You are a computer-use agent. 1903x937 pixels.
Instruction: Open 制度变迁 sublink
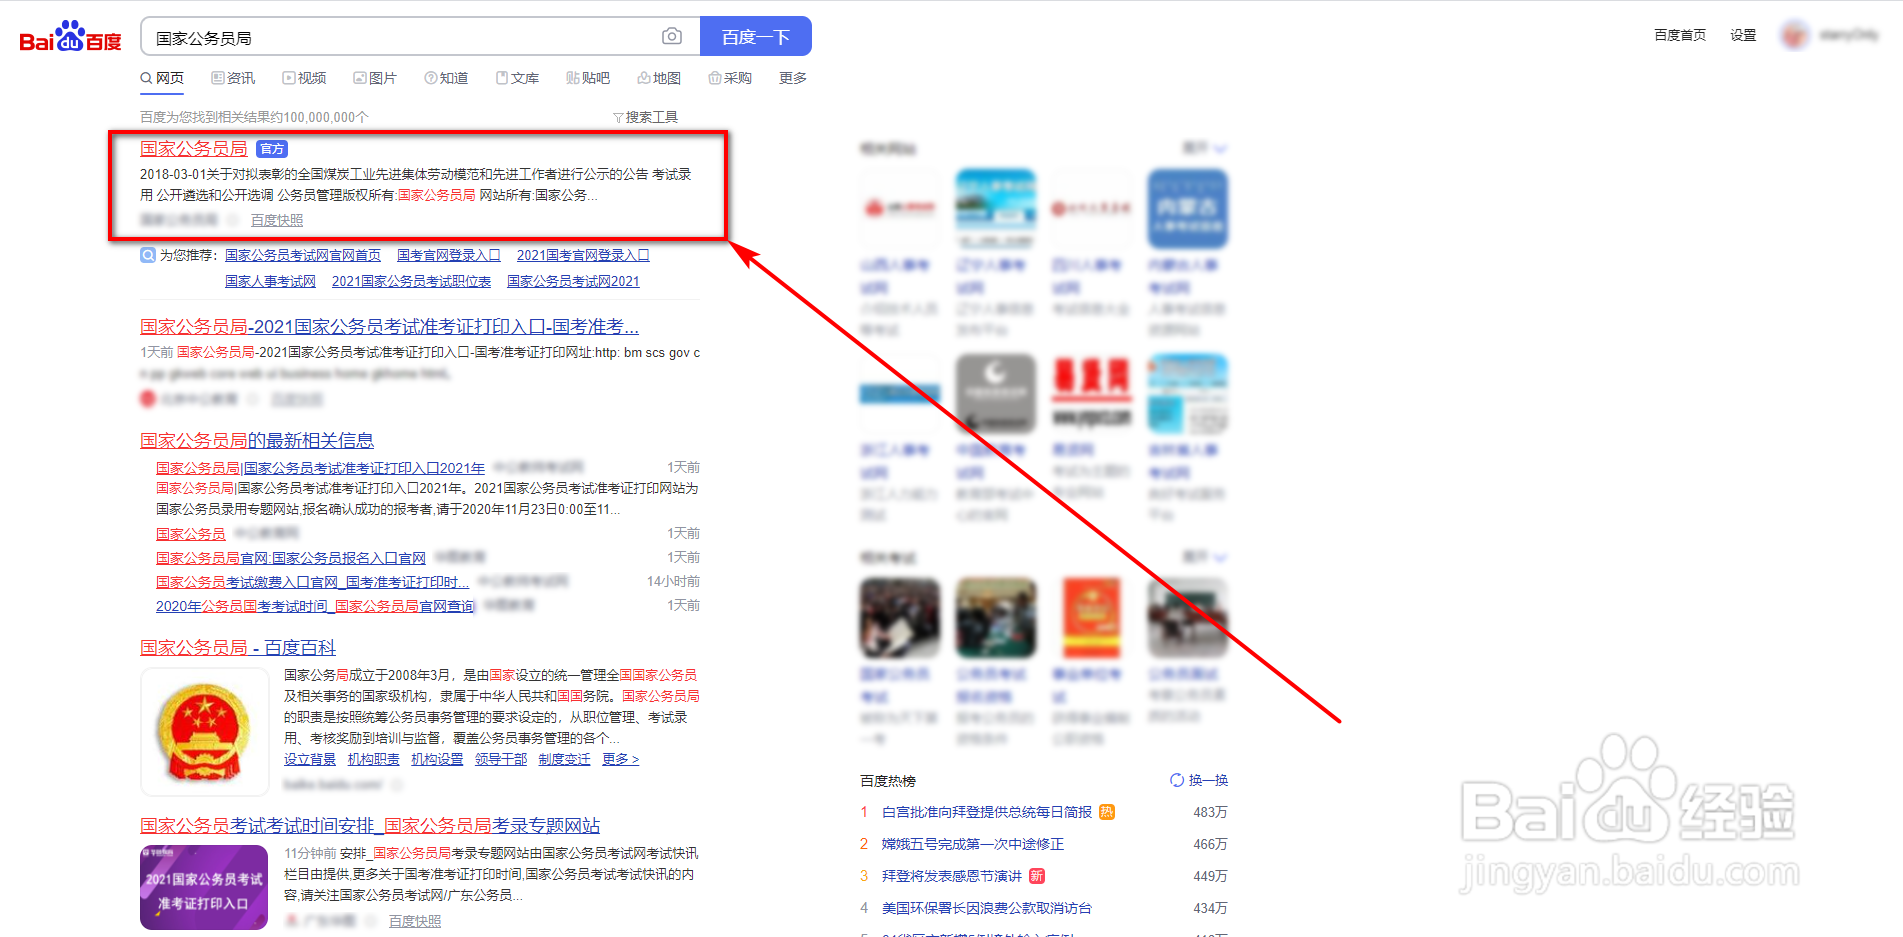pos(564,760)
